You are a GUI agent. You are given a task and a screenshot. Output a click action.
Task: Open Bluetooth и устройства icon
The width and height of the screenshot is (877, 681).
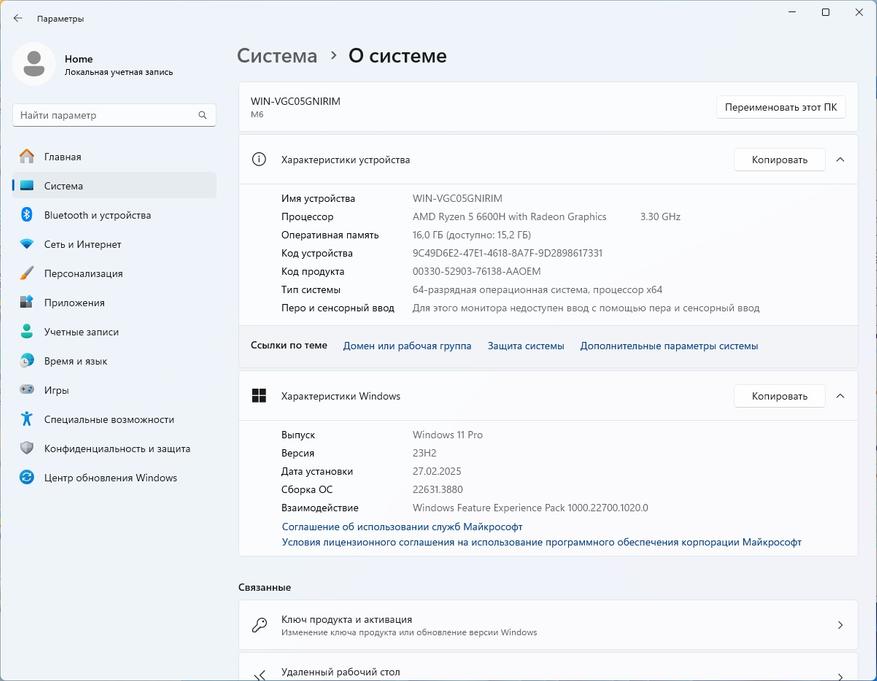[x=27, y=215]
